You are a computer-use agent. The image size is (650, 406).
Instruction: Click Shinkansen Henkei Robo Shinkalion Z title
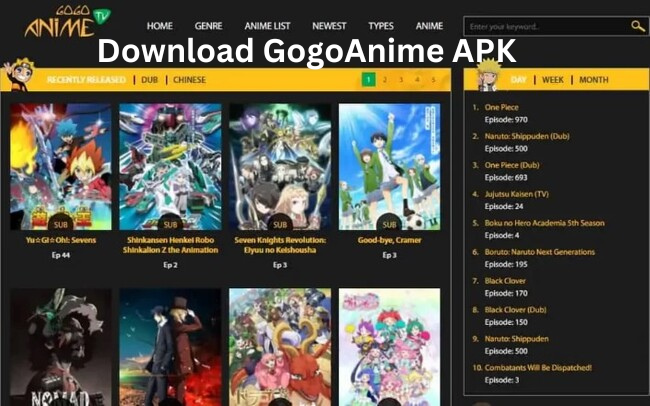(x=170, y=245)
